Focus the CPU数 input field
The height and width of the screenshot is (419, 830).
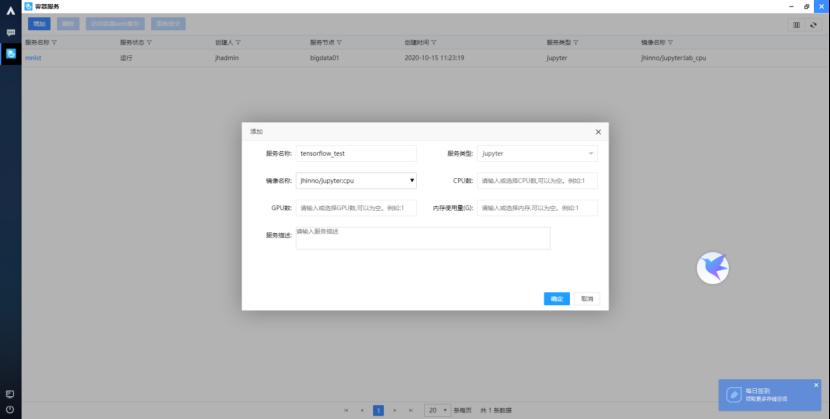pyautogui.click(x=537, y=181)
